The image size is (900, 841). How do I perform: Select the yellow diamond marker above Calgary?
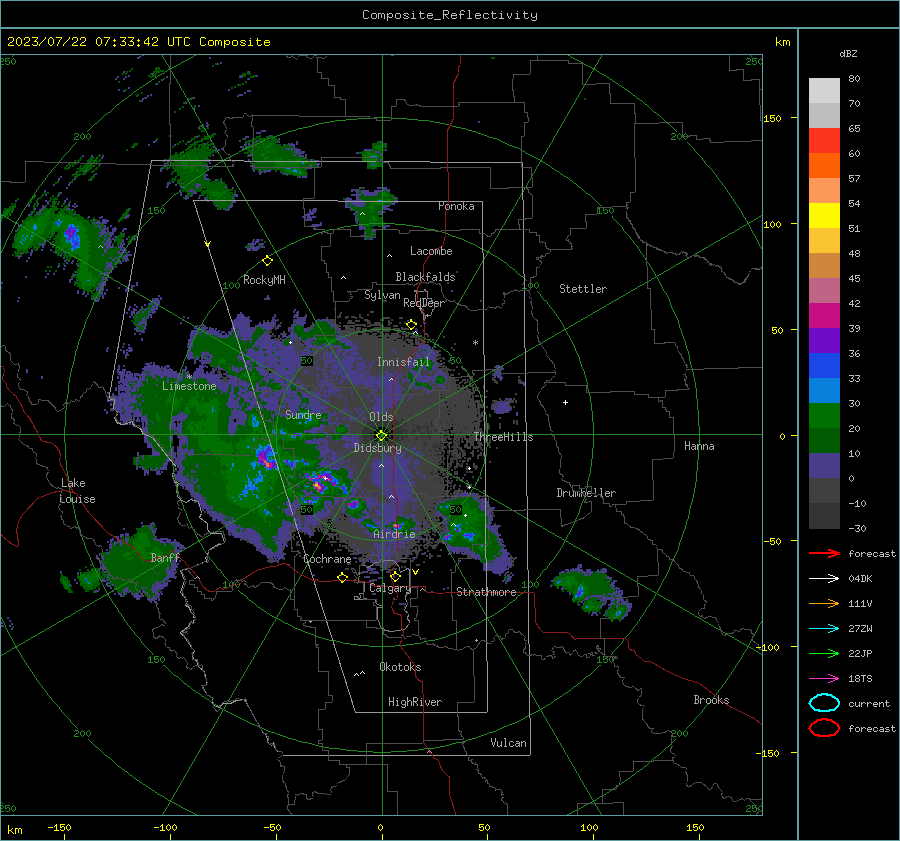point(395,576)
